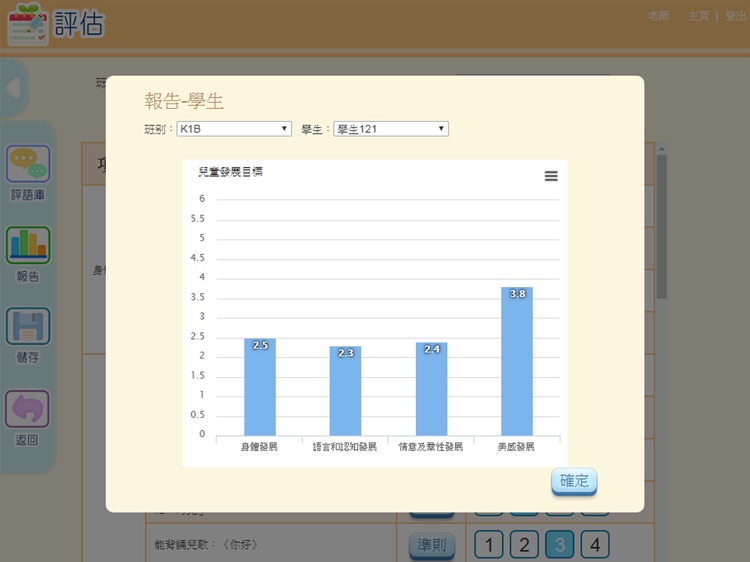
Task: Click the 美感發展 axis label
Action: [516, 447]
